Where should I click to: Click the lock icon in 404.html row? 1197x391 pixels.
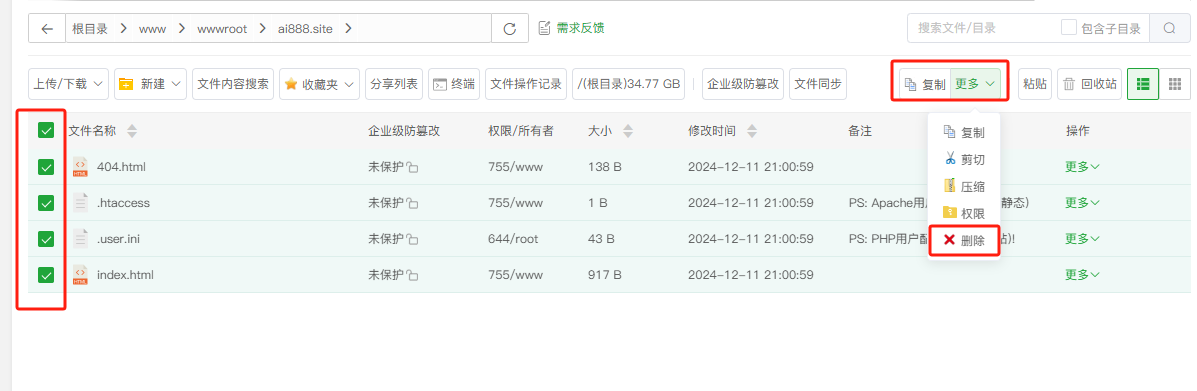pos(412,167)
